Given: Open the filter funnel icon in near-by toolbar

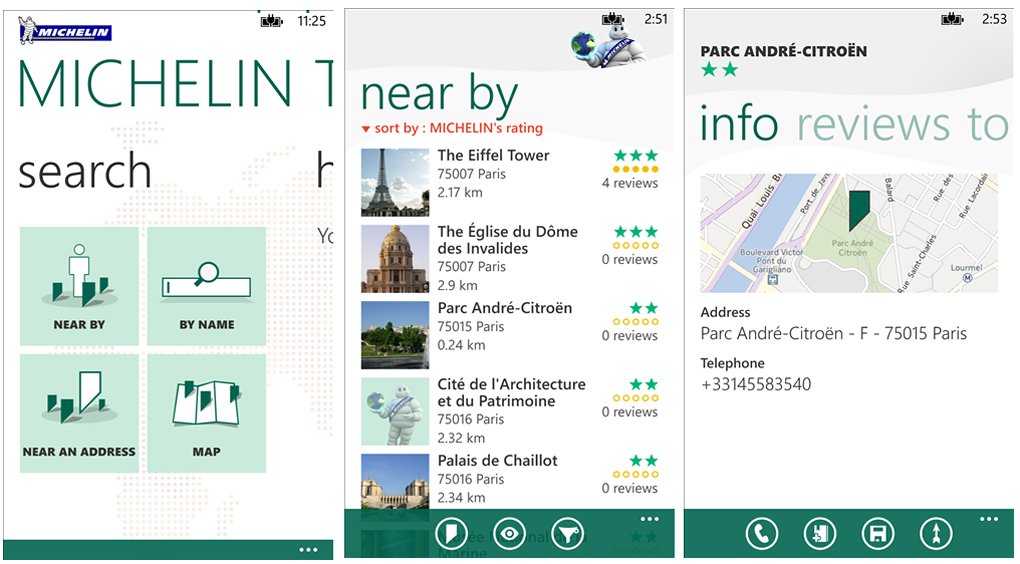Looking at the screenshot, I should coord(567,534).
